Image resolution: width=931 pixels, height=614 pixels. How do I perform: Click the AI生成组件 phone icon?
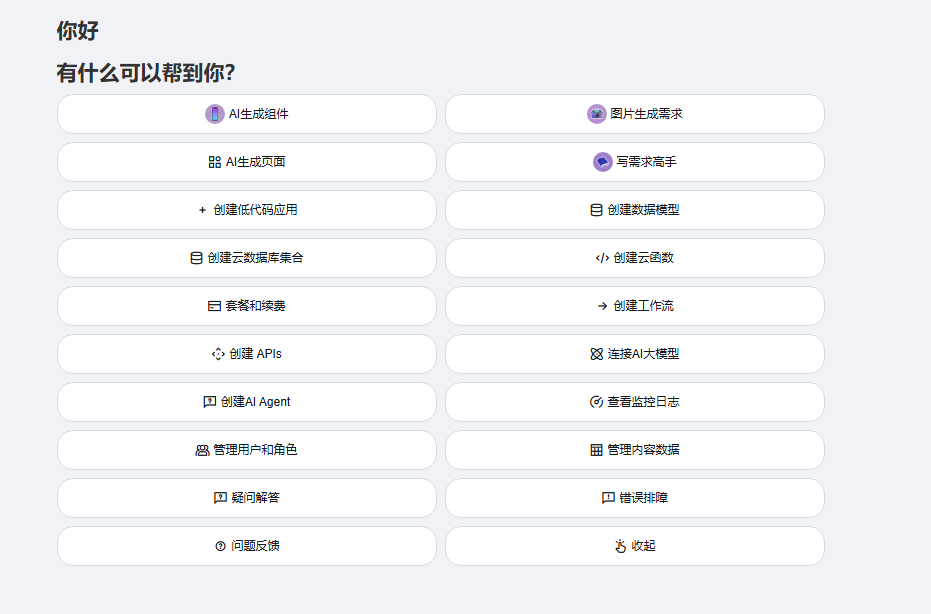click(214, 114)
